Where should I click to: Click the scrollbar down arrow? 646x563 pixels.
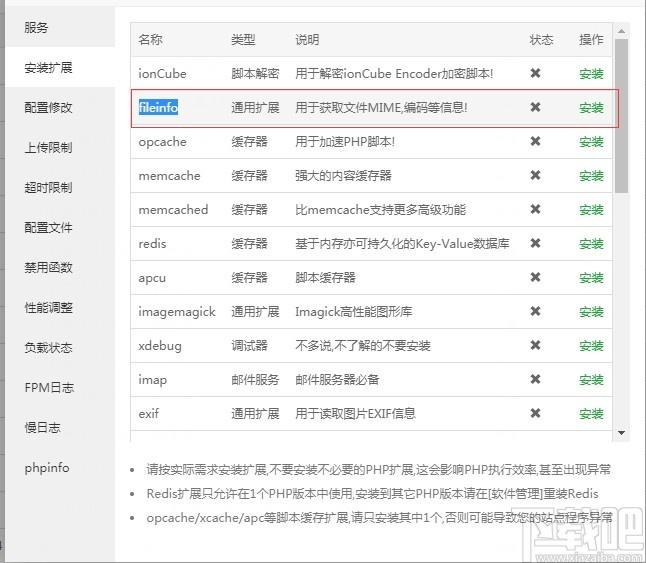622,433
